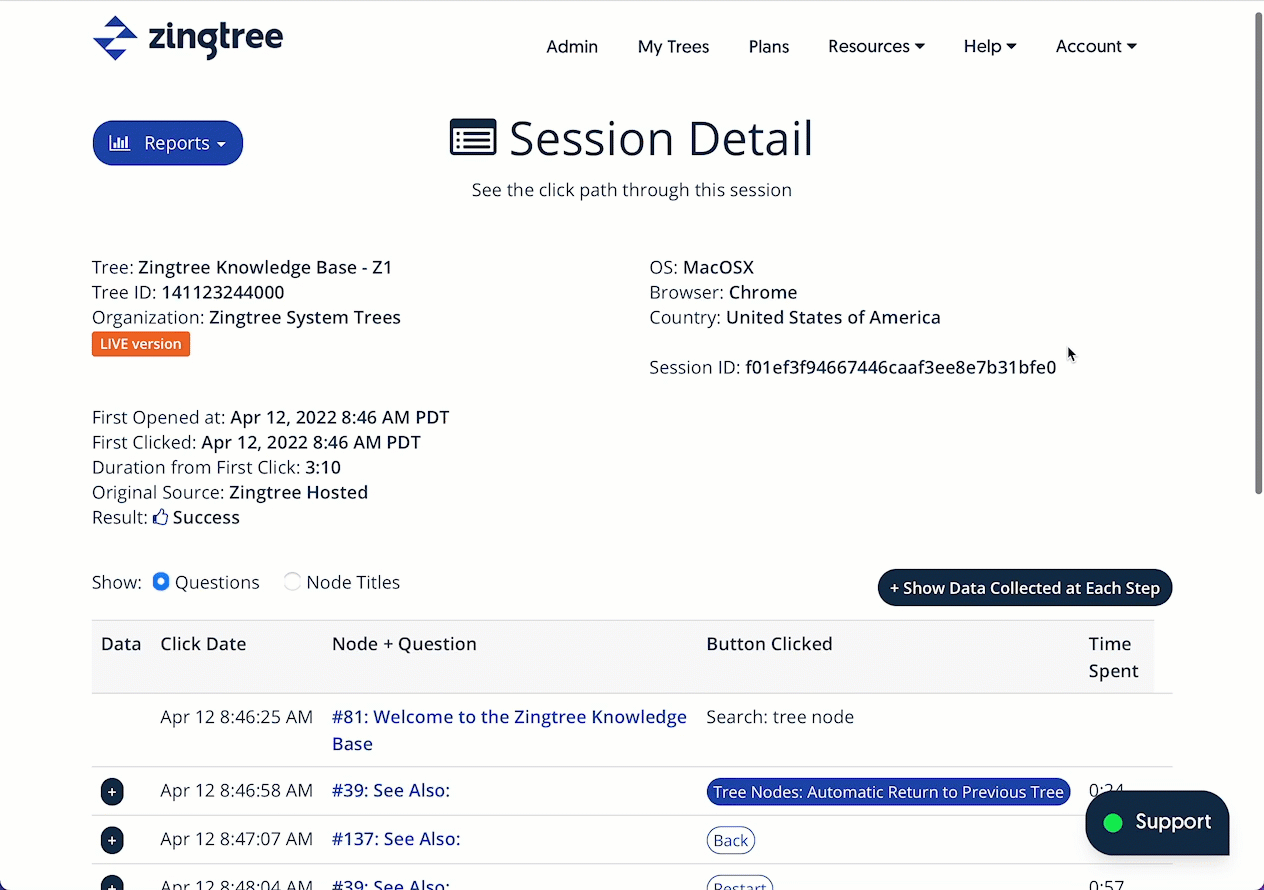Click Tree Nodes: Automatic Return to Previous Tree
Viewport: 1264px width, 890px height.
pyautogui.click(x=888, y=792)
